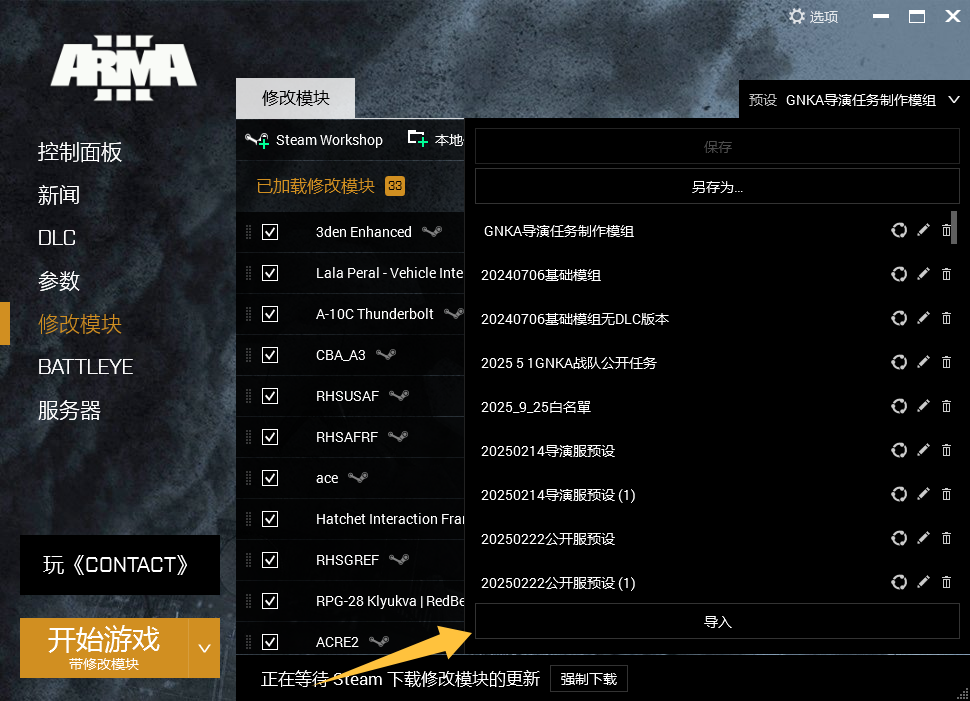Edit the 20240706基础模组 preset name
The width and height of the screenshot is (970, 701).
click(x=923, y=274)
